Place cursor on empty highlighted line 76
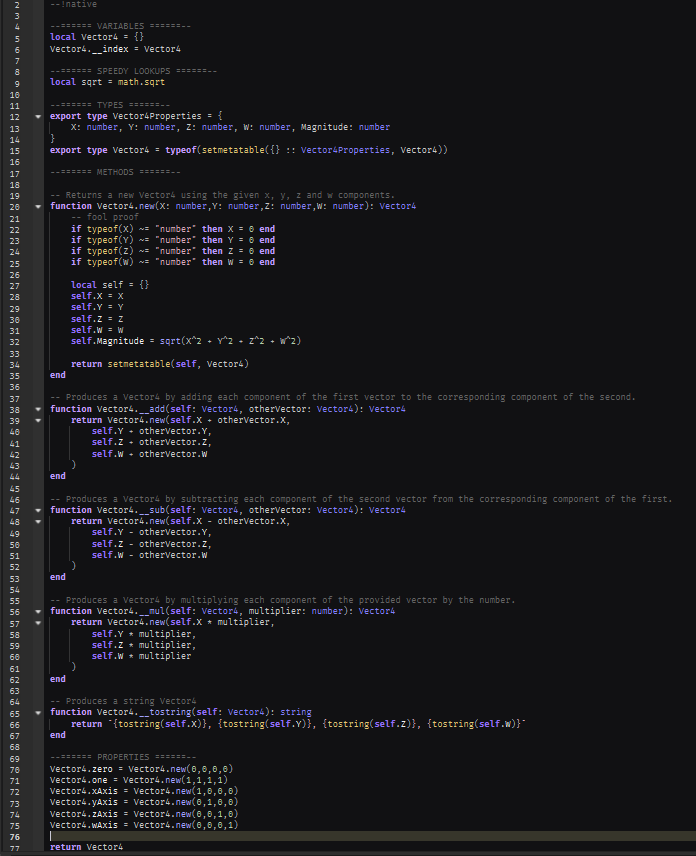696x856 pixels. tap(370, 836)
